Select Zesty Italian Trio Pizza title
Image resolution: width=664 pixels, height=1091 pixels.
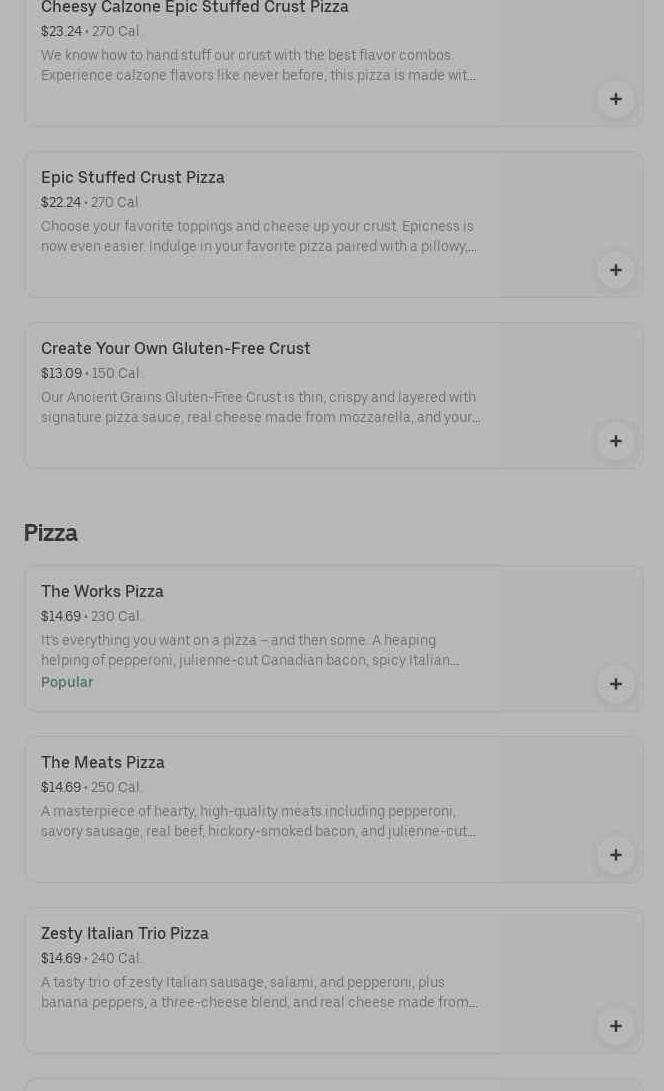click(125, 933)
